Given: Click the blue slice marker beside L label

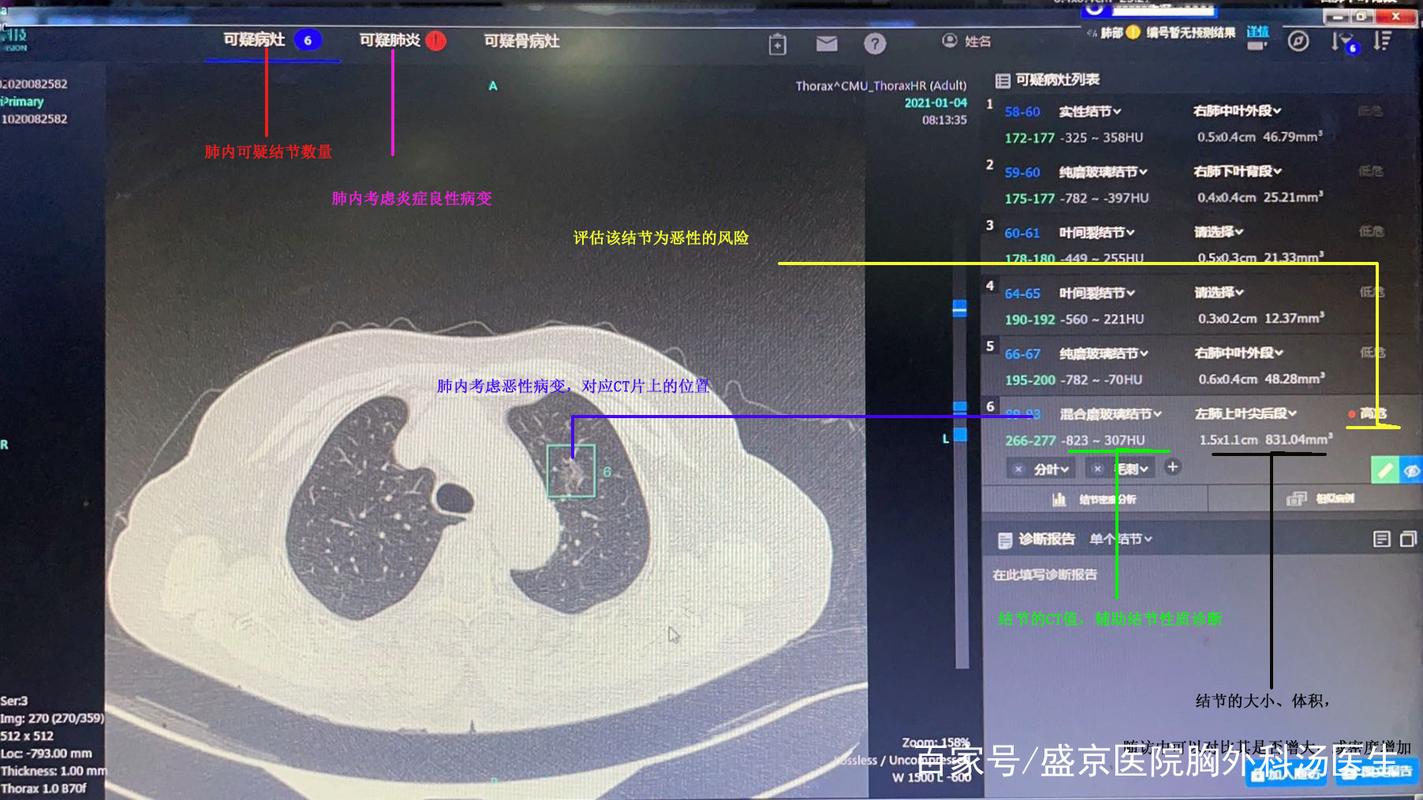Looking at the screenshot, I should (x=960, y=435).
